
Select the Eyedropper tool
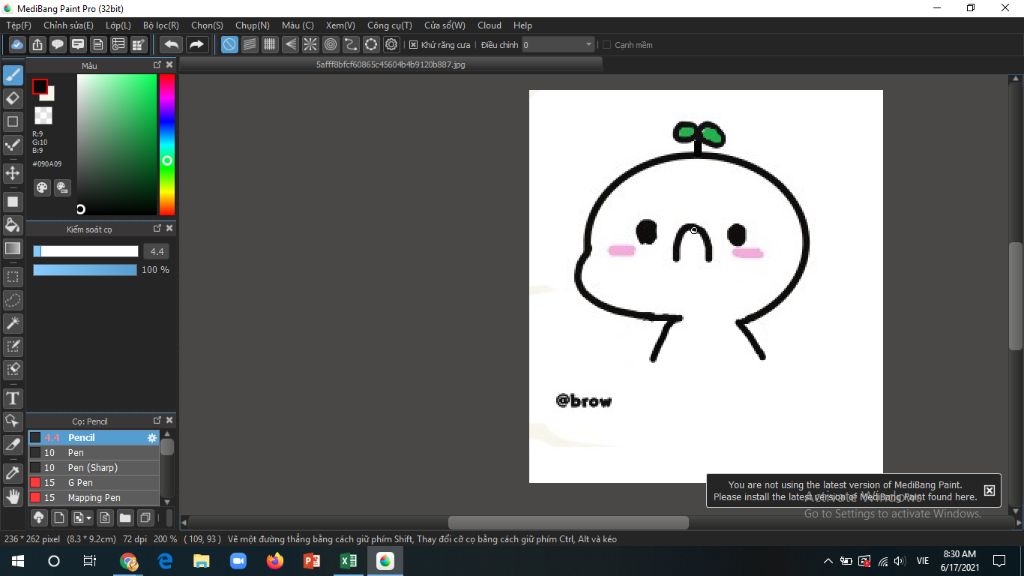pos(12,473)
